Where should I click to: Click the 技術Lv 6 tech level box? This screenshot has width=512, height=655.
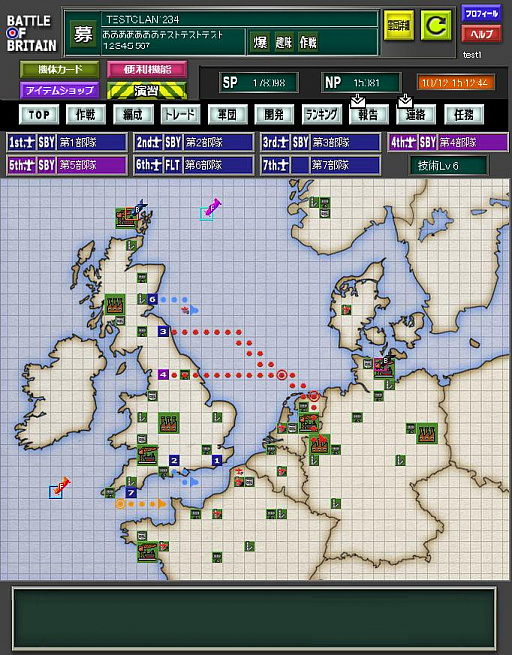(x=449, y=166)
